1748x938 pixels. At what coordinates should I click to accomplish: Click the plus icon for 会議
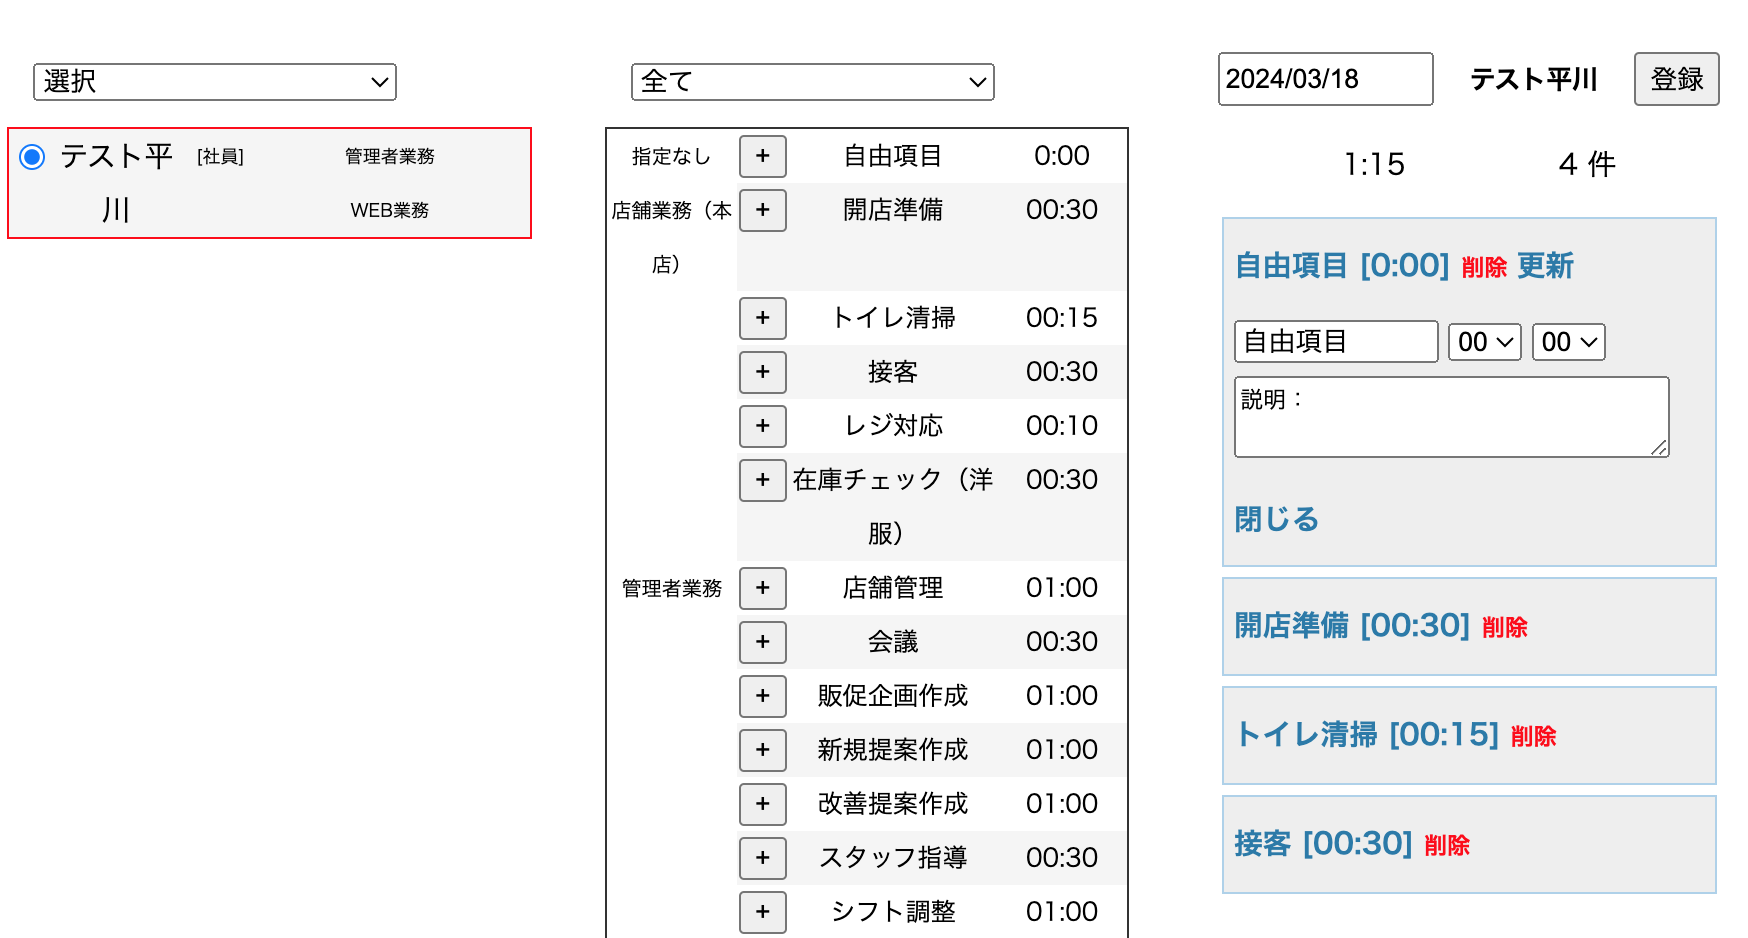[x=763, y=642]
